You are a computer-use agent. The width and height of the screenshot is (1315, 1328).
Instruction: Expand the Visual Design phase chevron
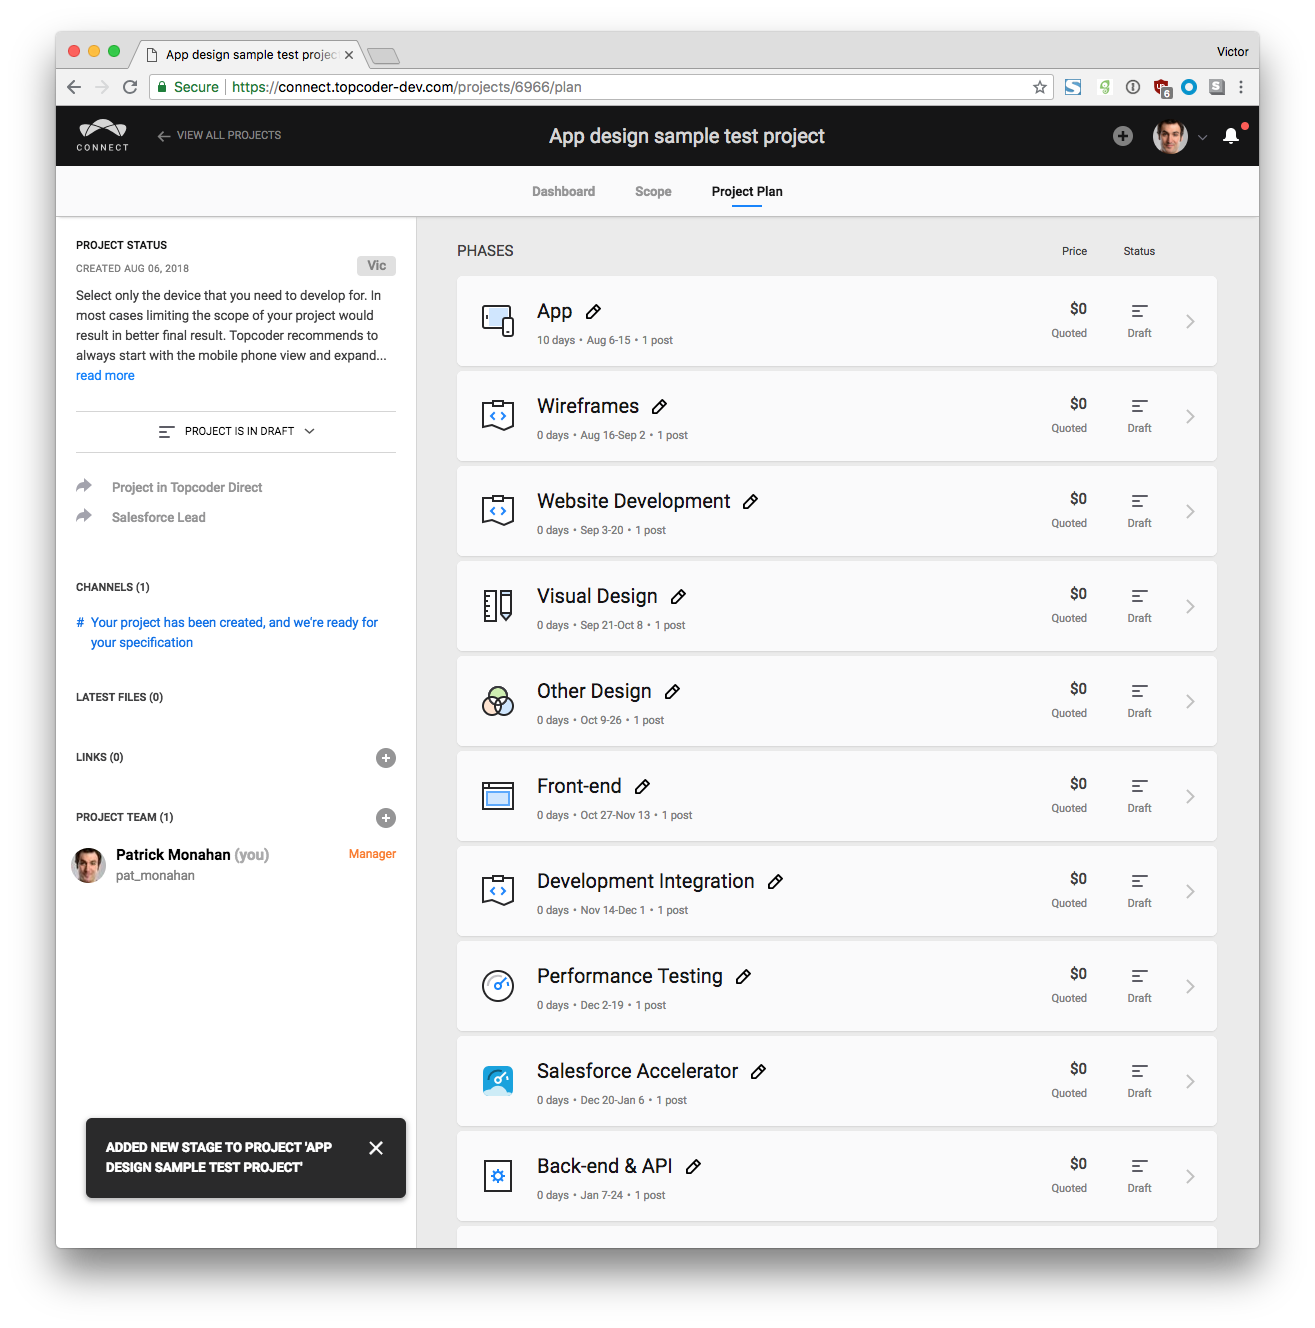(1190, 607)
